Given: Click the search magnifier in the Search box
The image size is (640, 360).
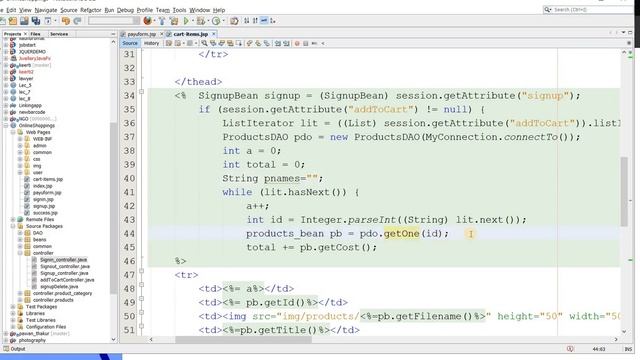Looking at the screenshot, I should tap(547, 9).
